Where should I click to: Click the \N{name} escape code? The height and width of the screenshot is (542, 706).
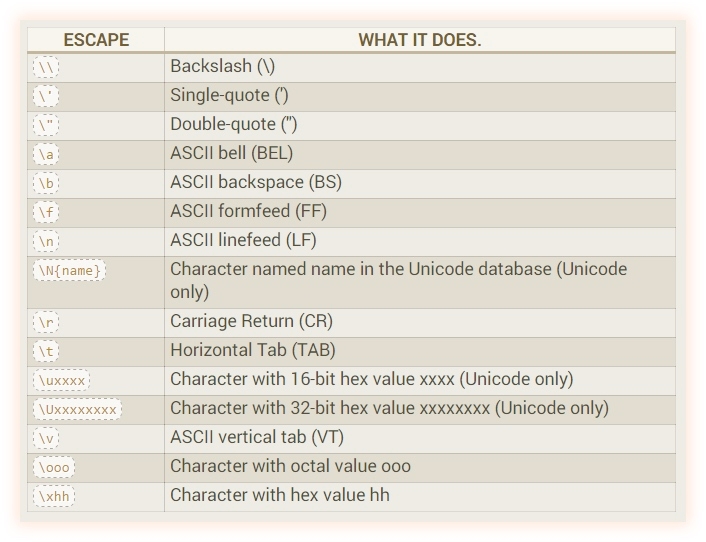point(69,270)
